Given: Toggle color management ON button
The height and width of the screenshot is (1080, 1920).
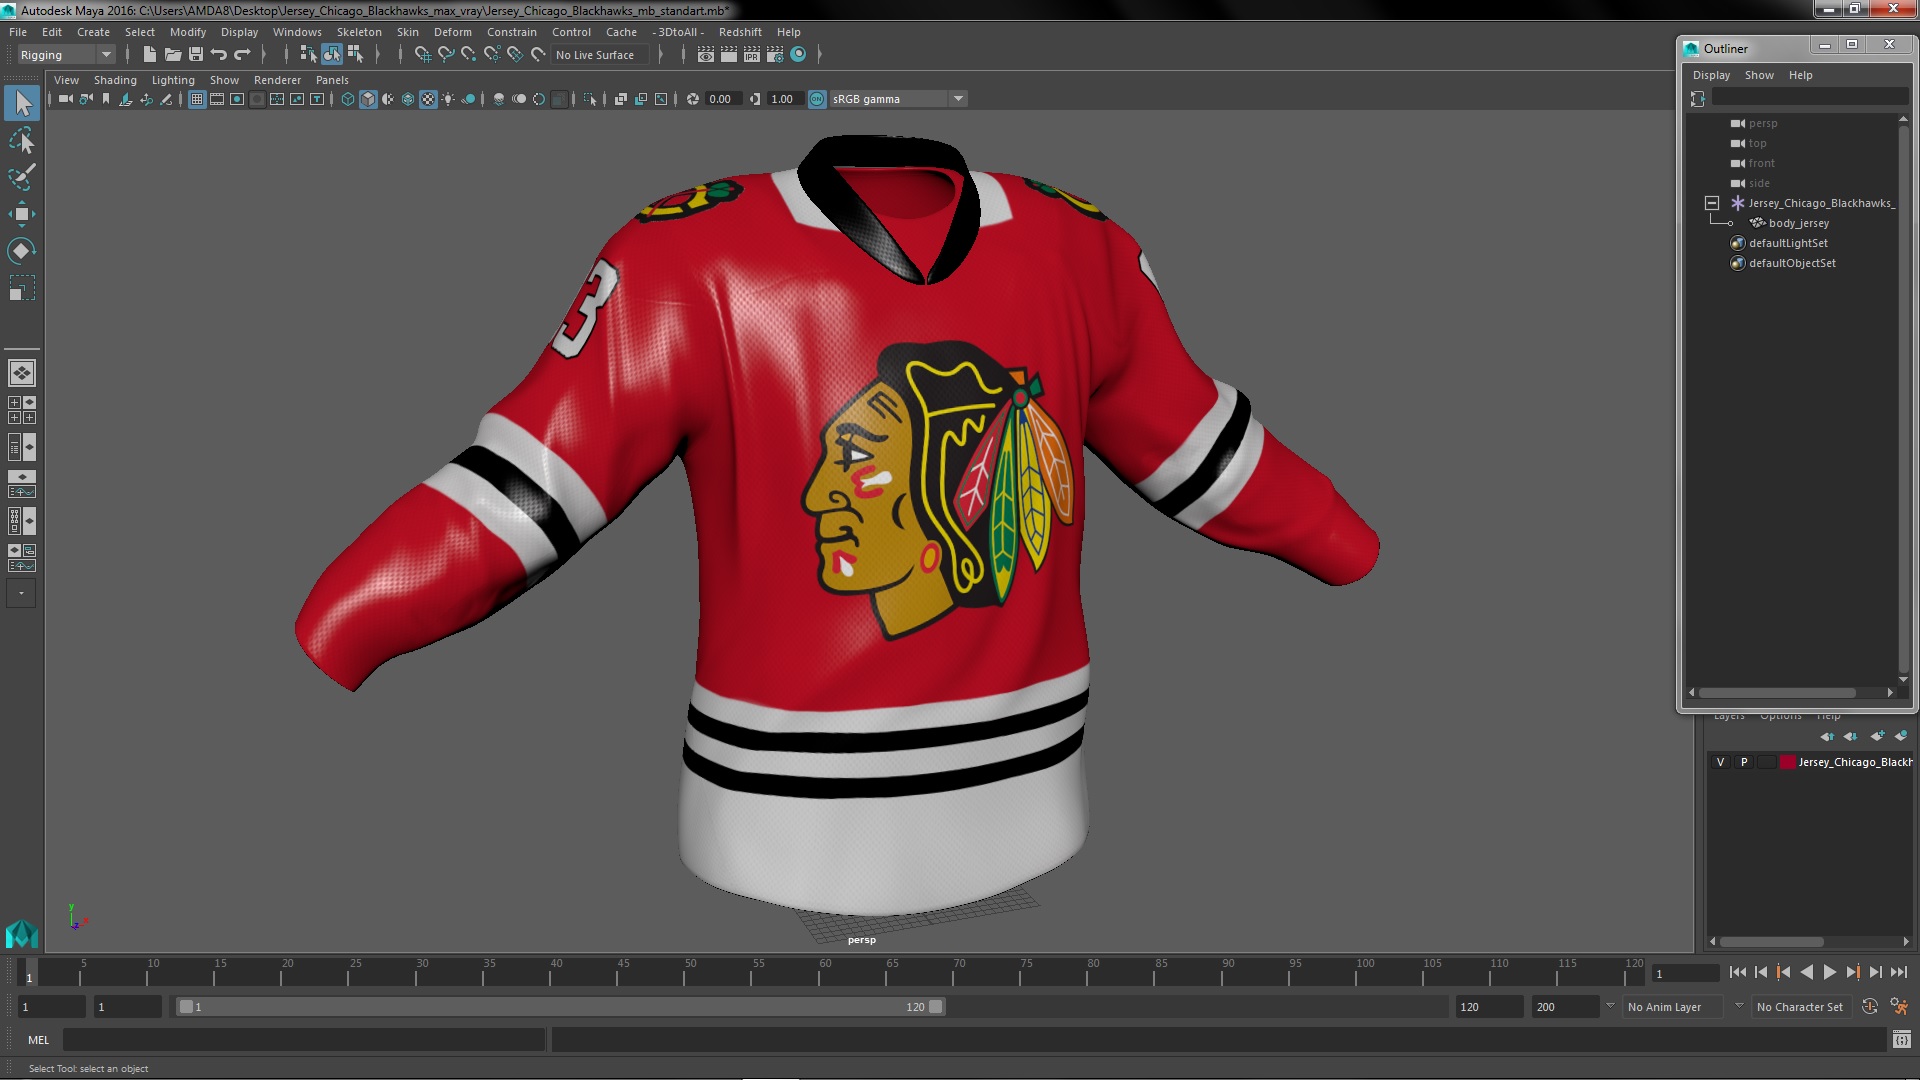Looking at the screenshot, I should pyautogui.click(x=817, y=99).
